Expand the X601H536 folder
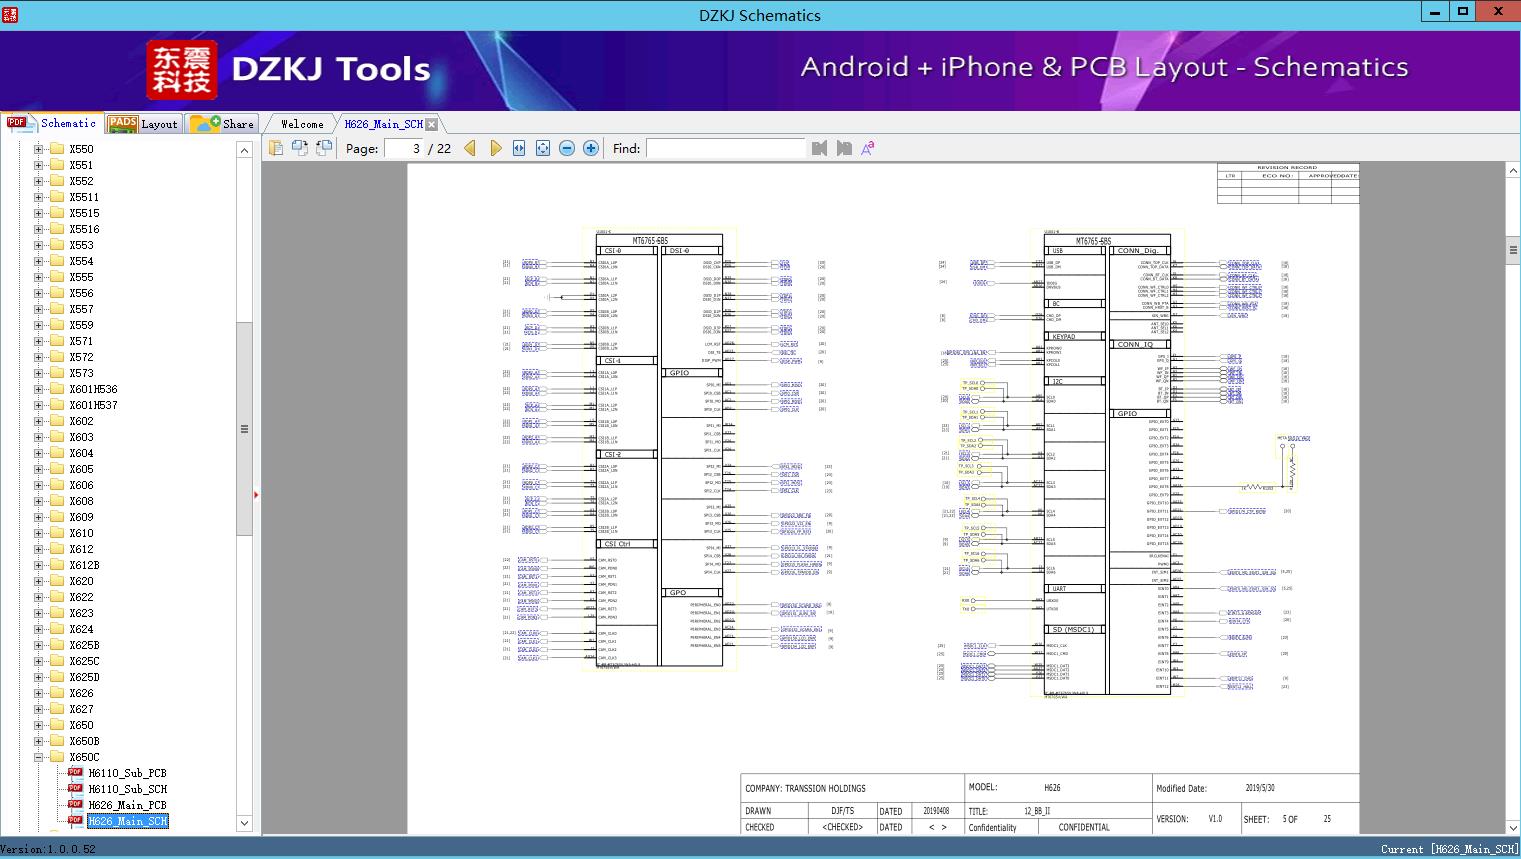 point(39,389)
